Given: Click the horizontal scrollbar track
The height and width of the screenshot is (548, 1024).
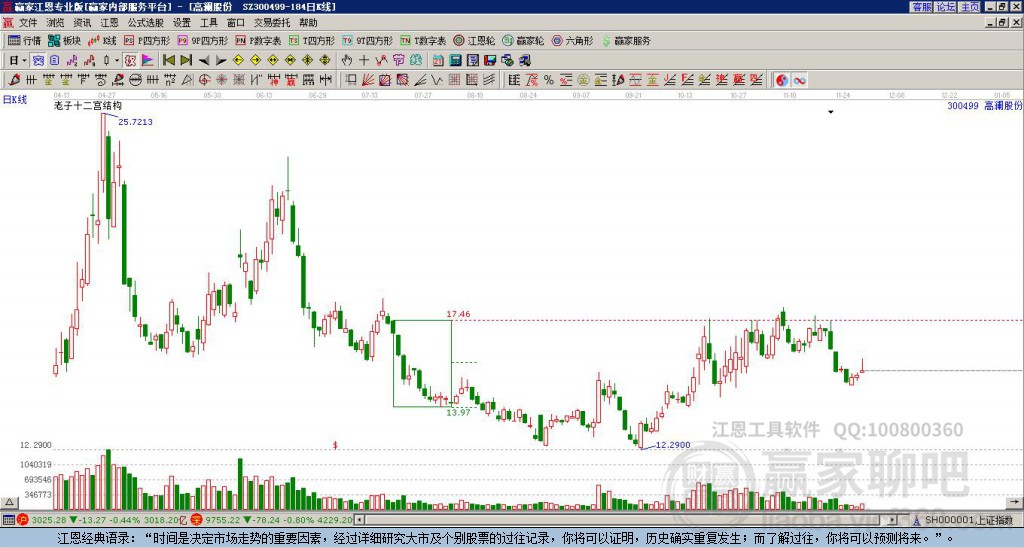Looking at the screenshot, I should [627, 520].
